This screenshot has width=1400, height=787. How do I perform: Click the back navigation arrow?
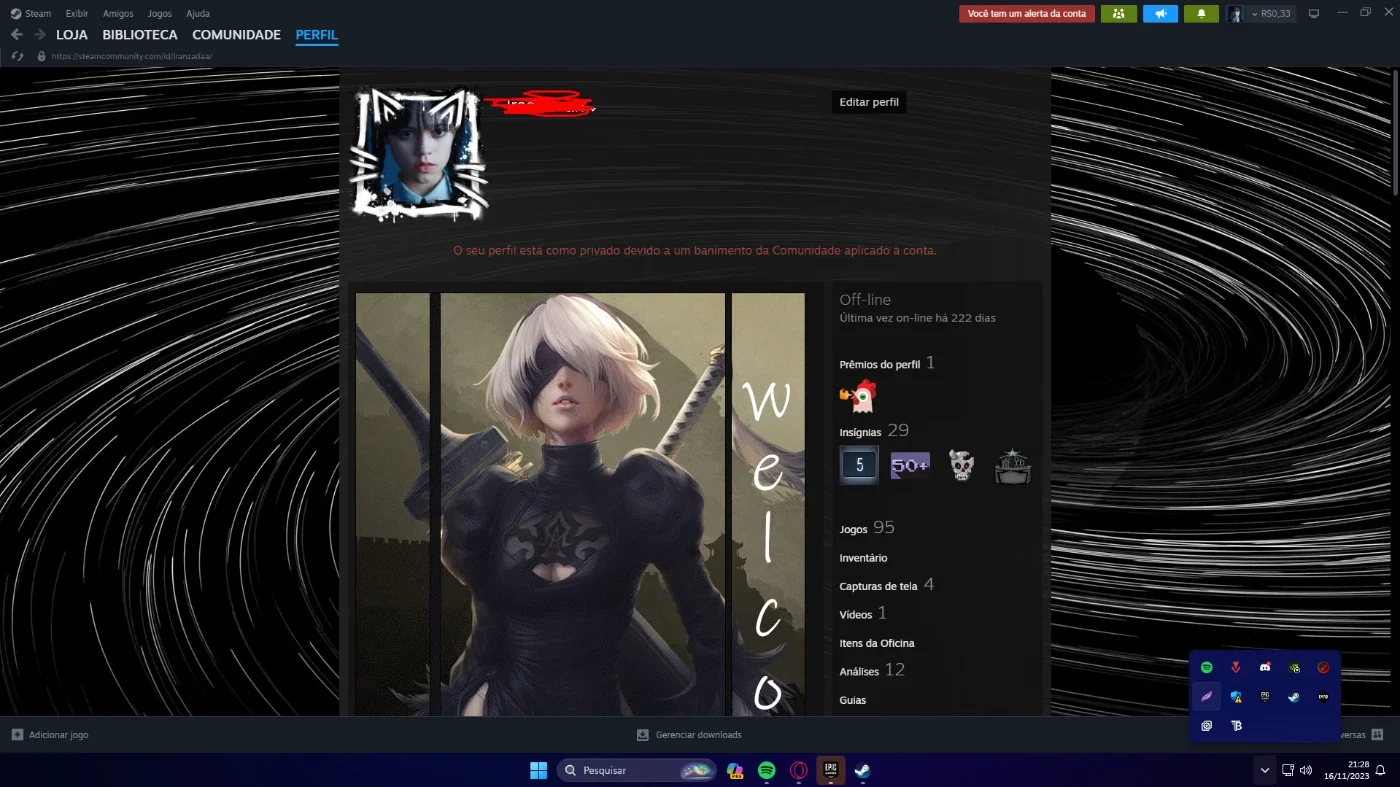point(17,35)
